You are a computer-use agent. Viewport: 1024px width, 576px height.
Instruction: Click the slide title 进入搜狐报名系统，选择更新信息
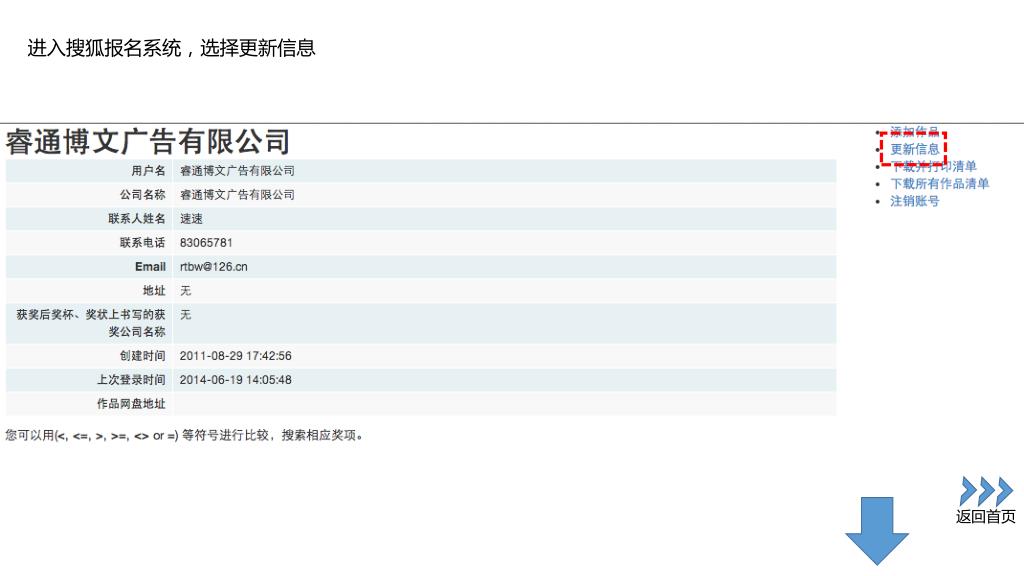171,48
